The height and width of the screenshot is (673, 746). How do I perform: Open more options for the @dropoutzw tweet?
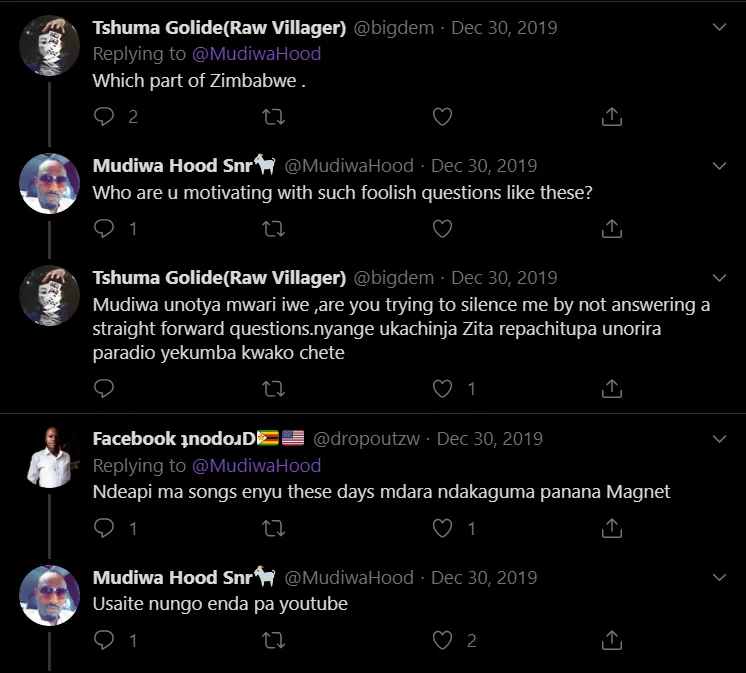click(719, 439)
